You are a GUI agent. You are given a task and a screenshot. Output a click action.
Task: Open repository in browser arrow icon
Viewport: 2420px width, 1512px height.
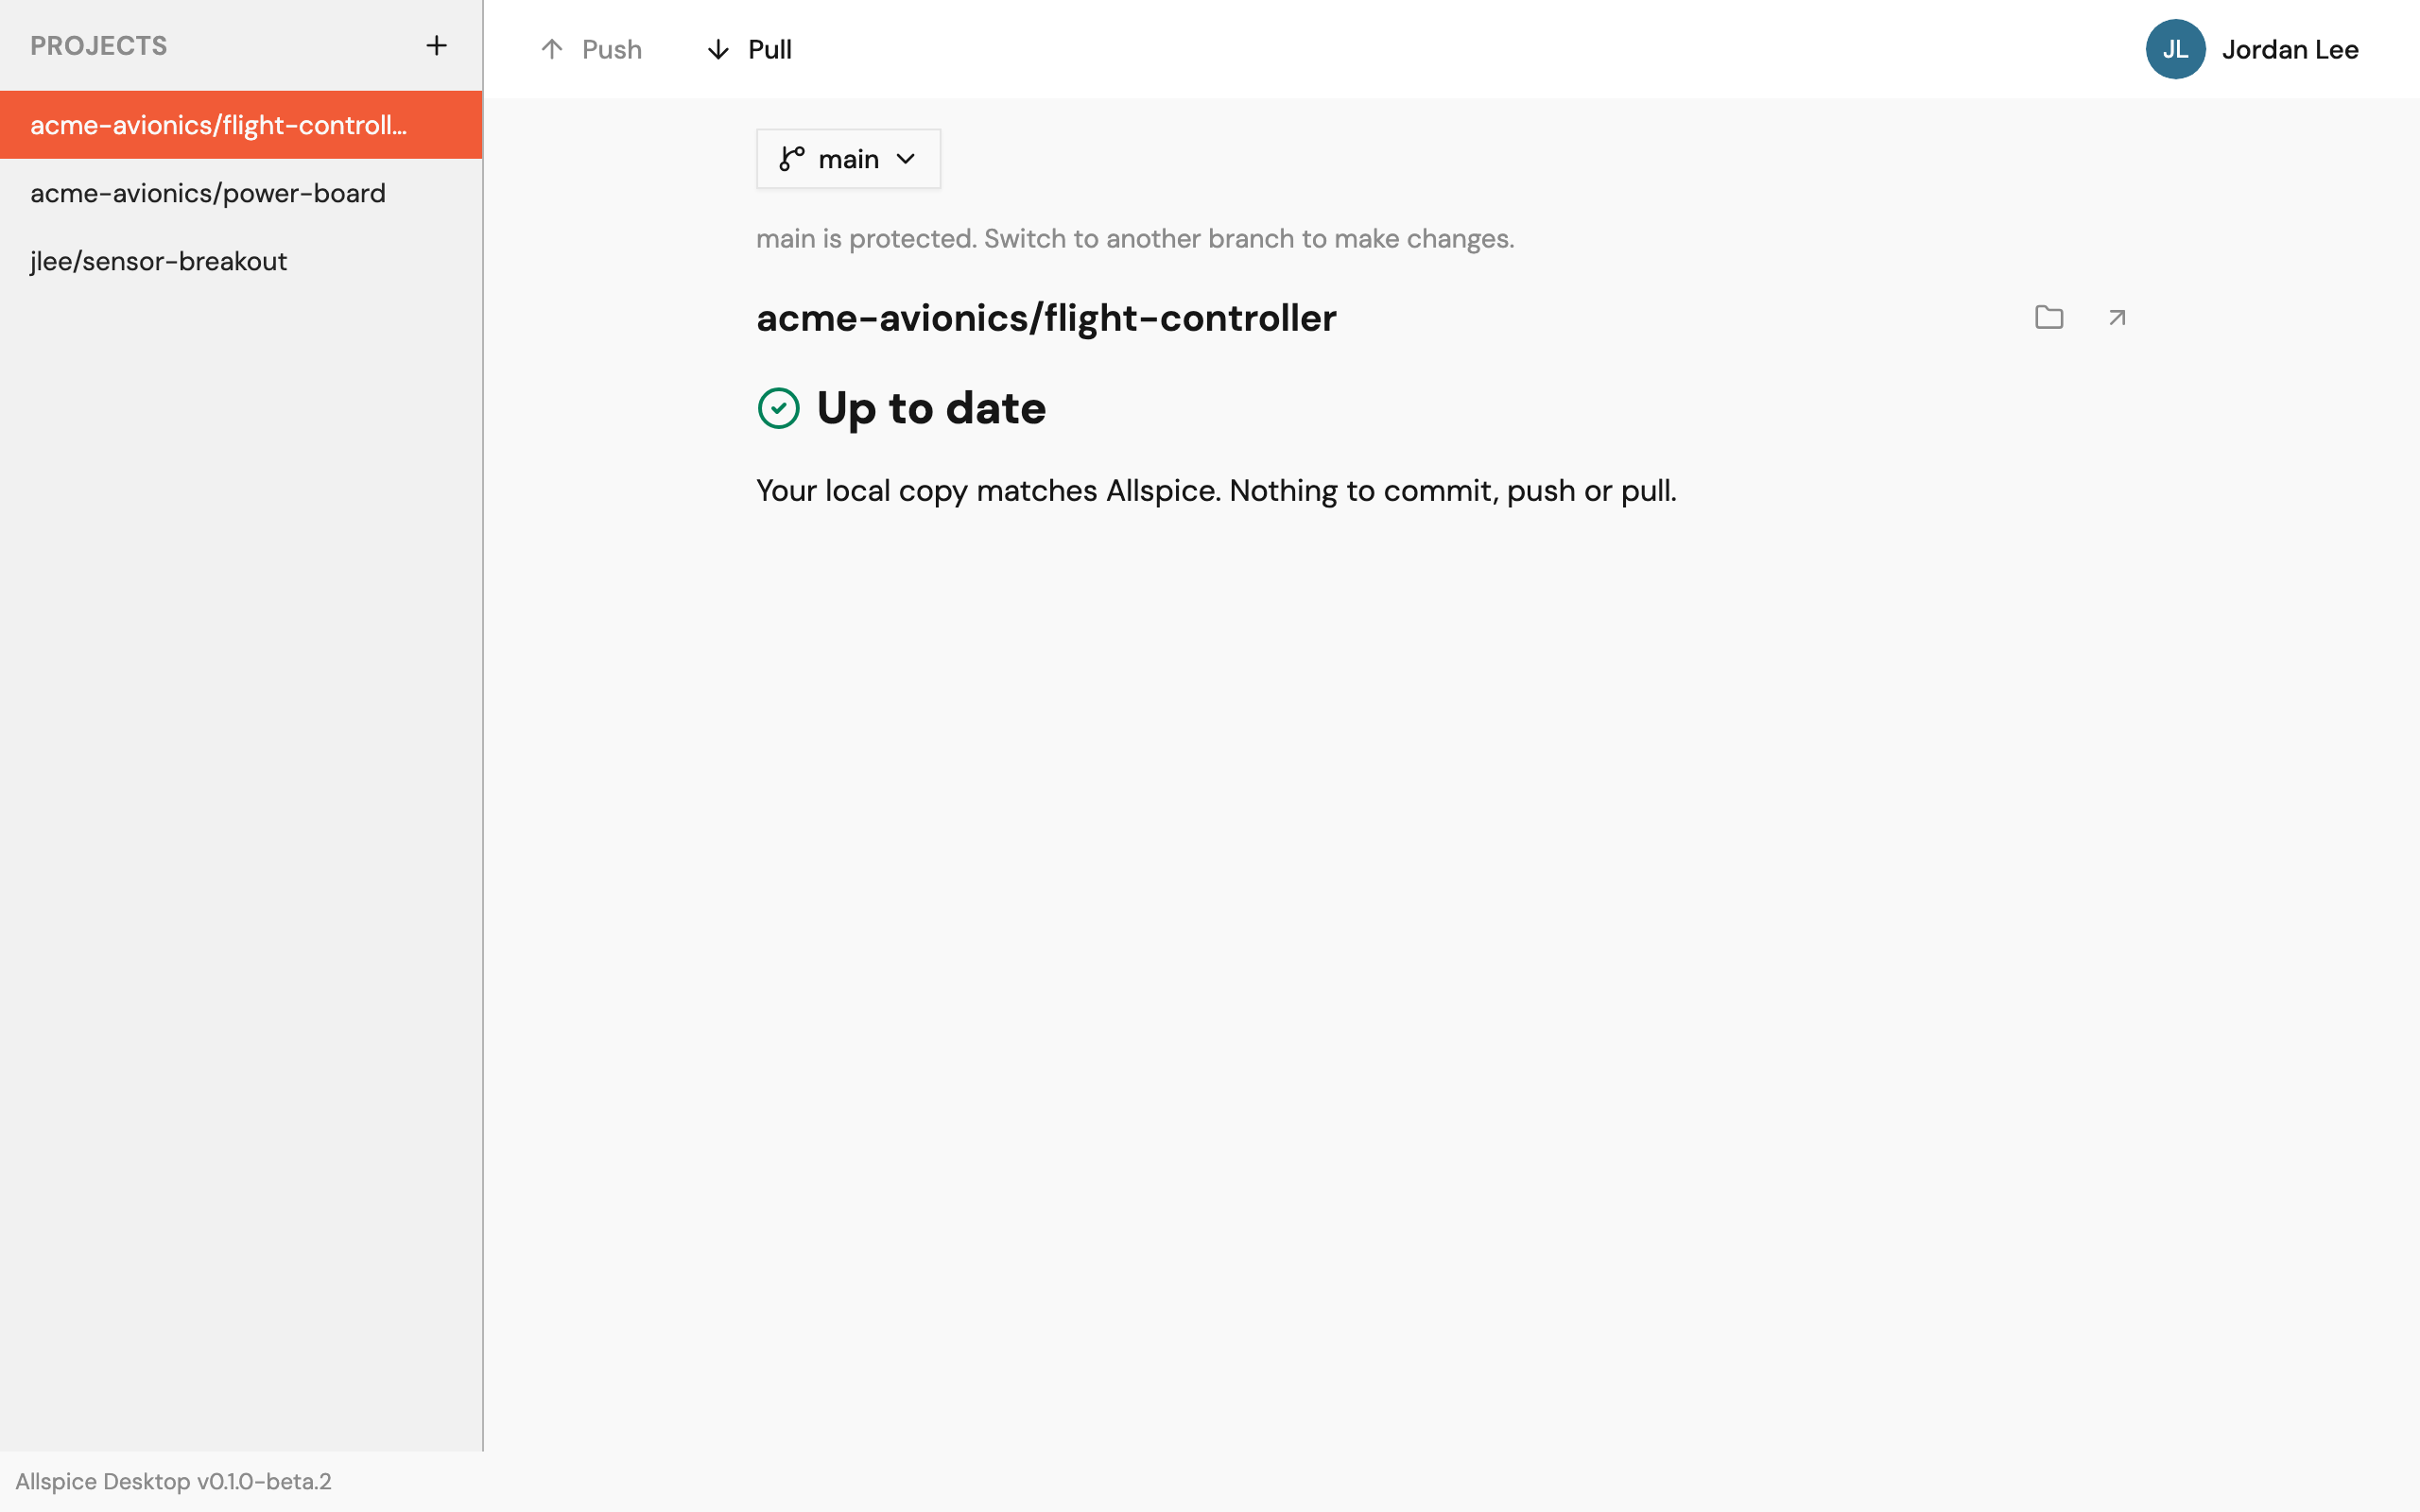point(2117,317)
